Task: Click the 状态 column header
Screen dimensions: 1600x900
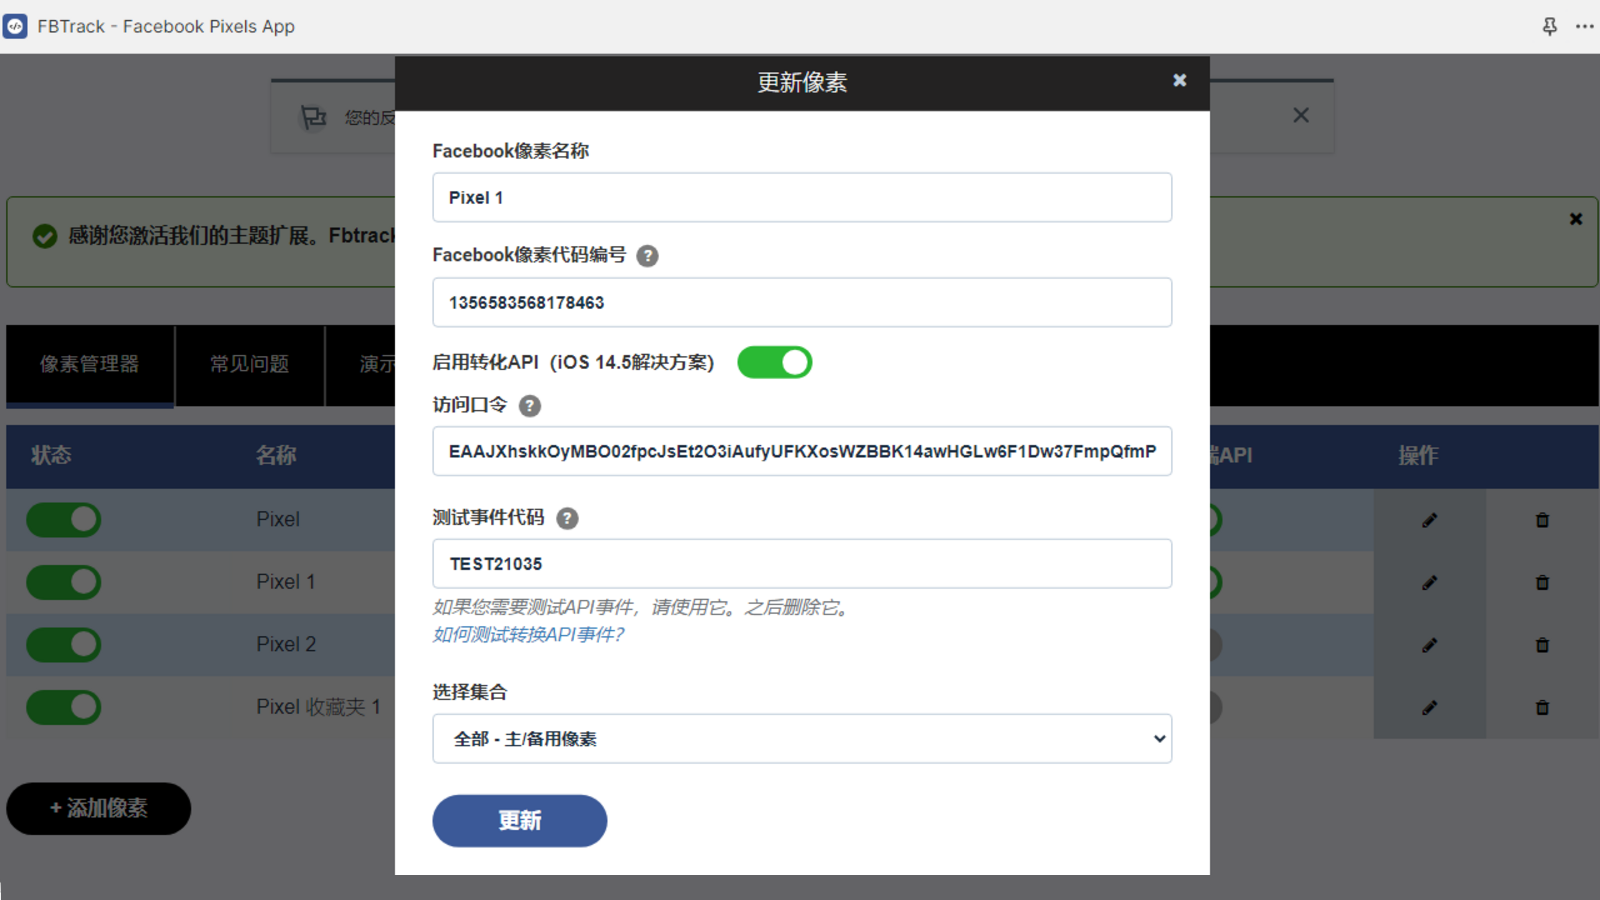Action: [51, 456]
